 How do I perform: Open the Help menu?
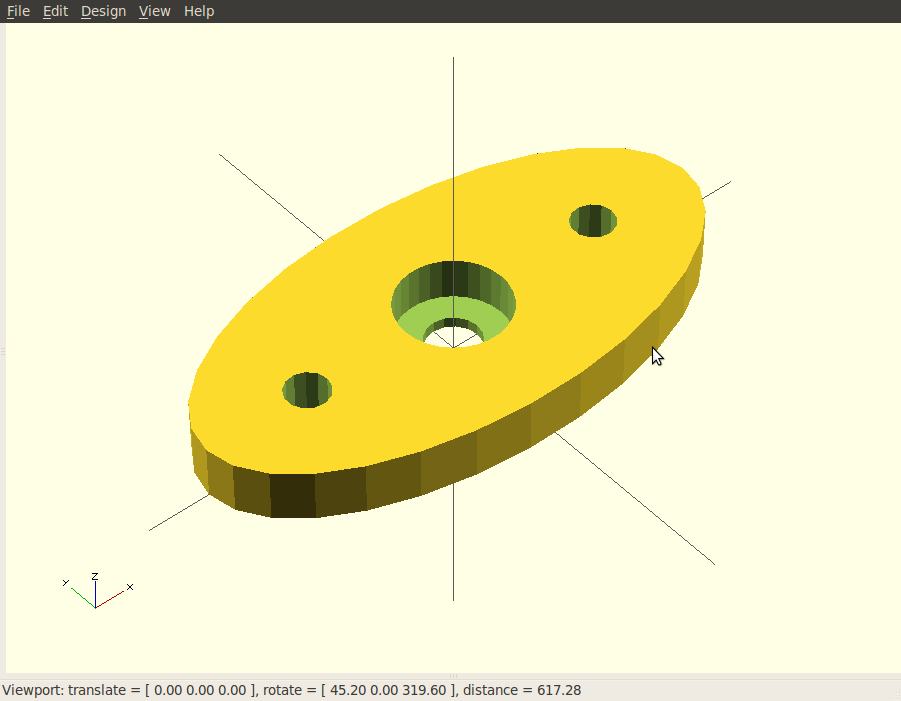198,11
